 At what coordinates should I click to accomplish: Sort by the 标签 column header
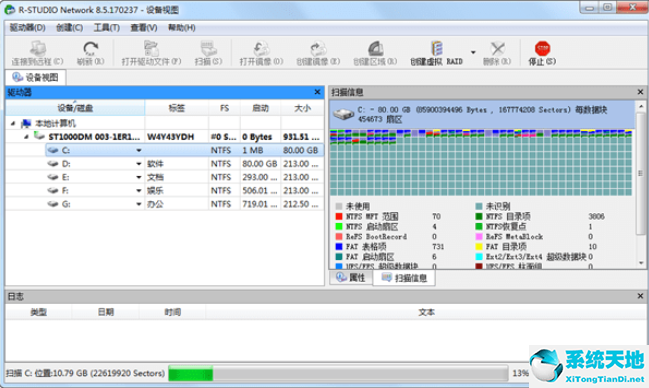tap(177, 108)
